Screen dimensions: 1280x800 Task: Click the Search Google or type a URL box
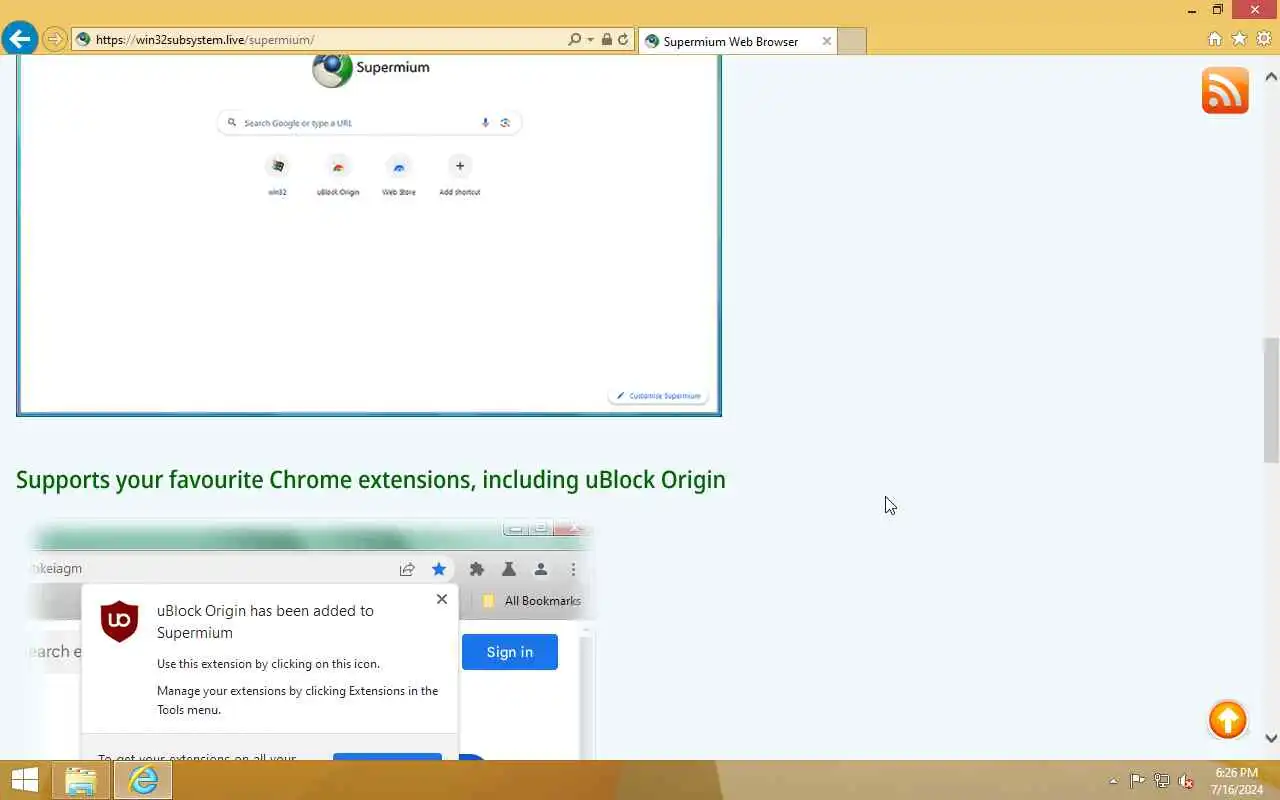pyautogui.click(x=369, y=123)
